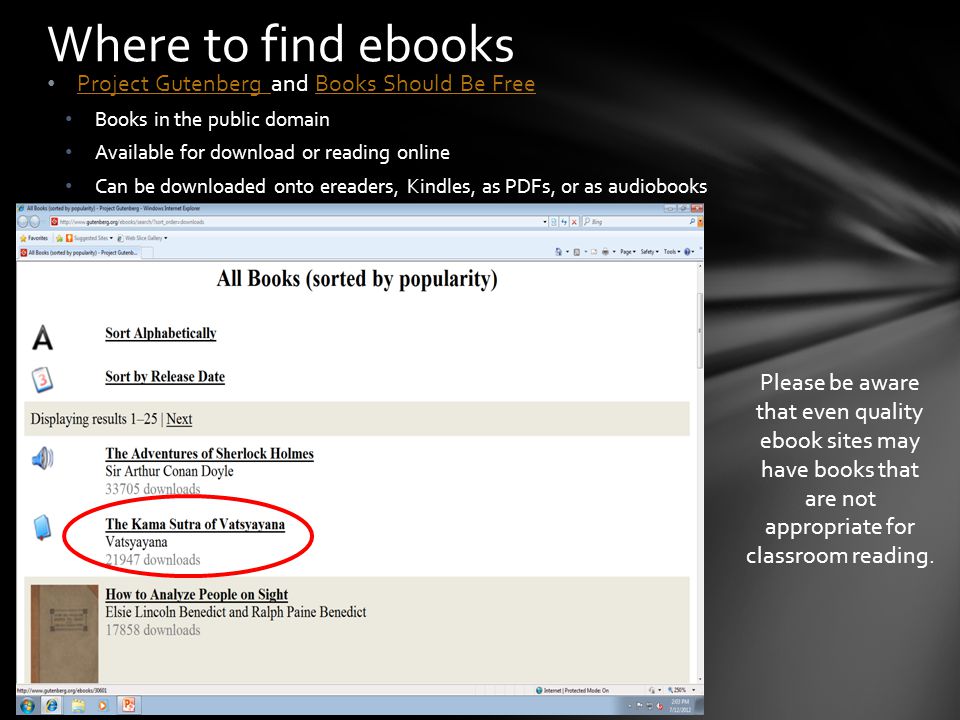This screenshot has width=960, height=720.
Task: Click the Home icon in command bar
Action: [x=558, y=252]
